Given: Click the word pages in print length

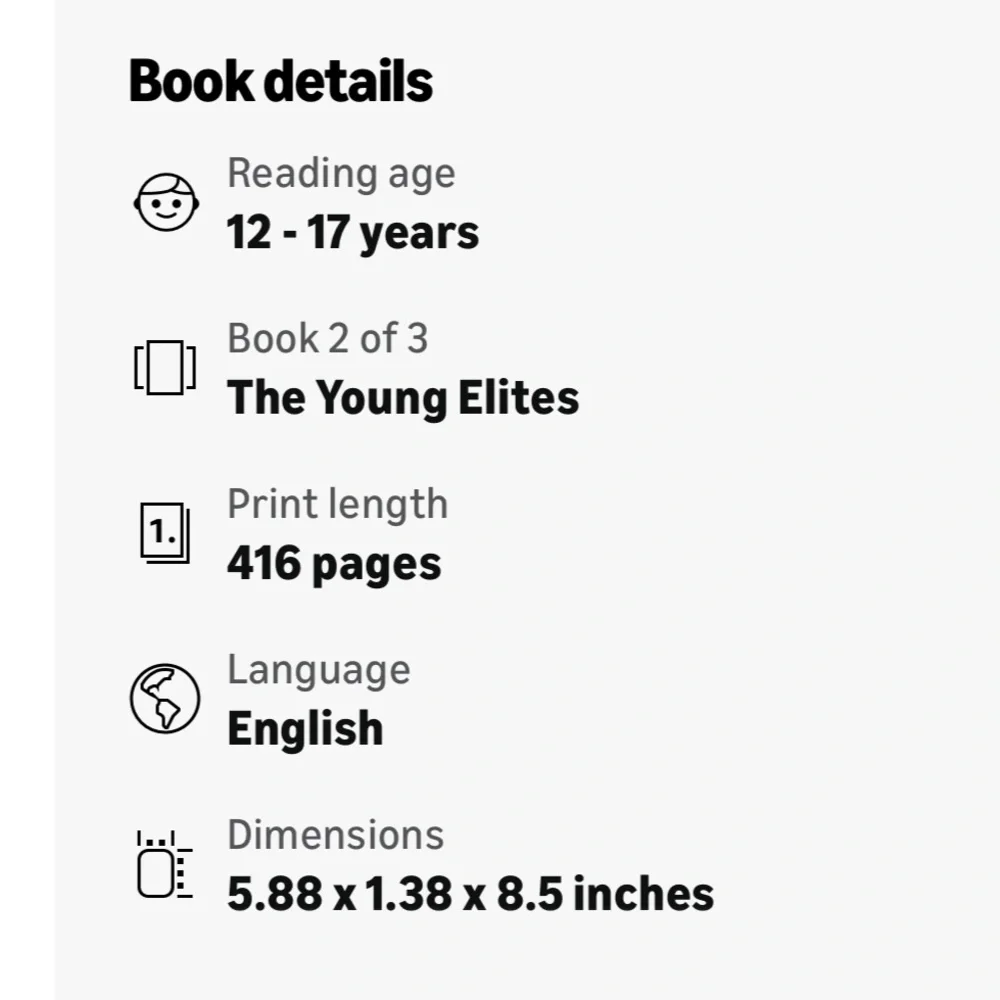Looking at the screenshot, I should point(376,566).
